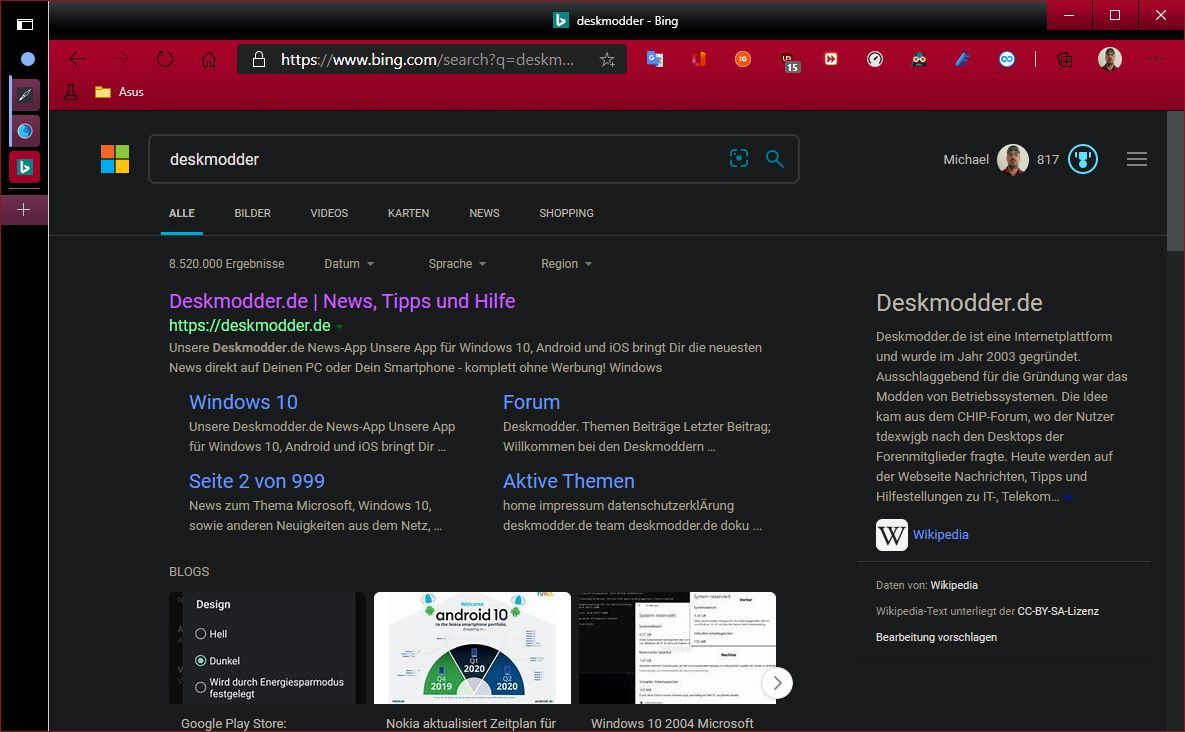Go back to the previous page
This screenshot has height=732, width=1185.
(77, 59)
